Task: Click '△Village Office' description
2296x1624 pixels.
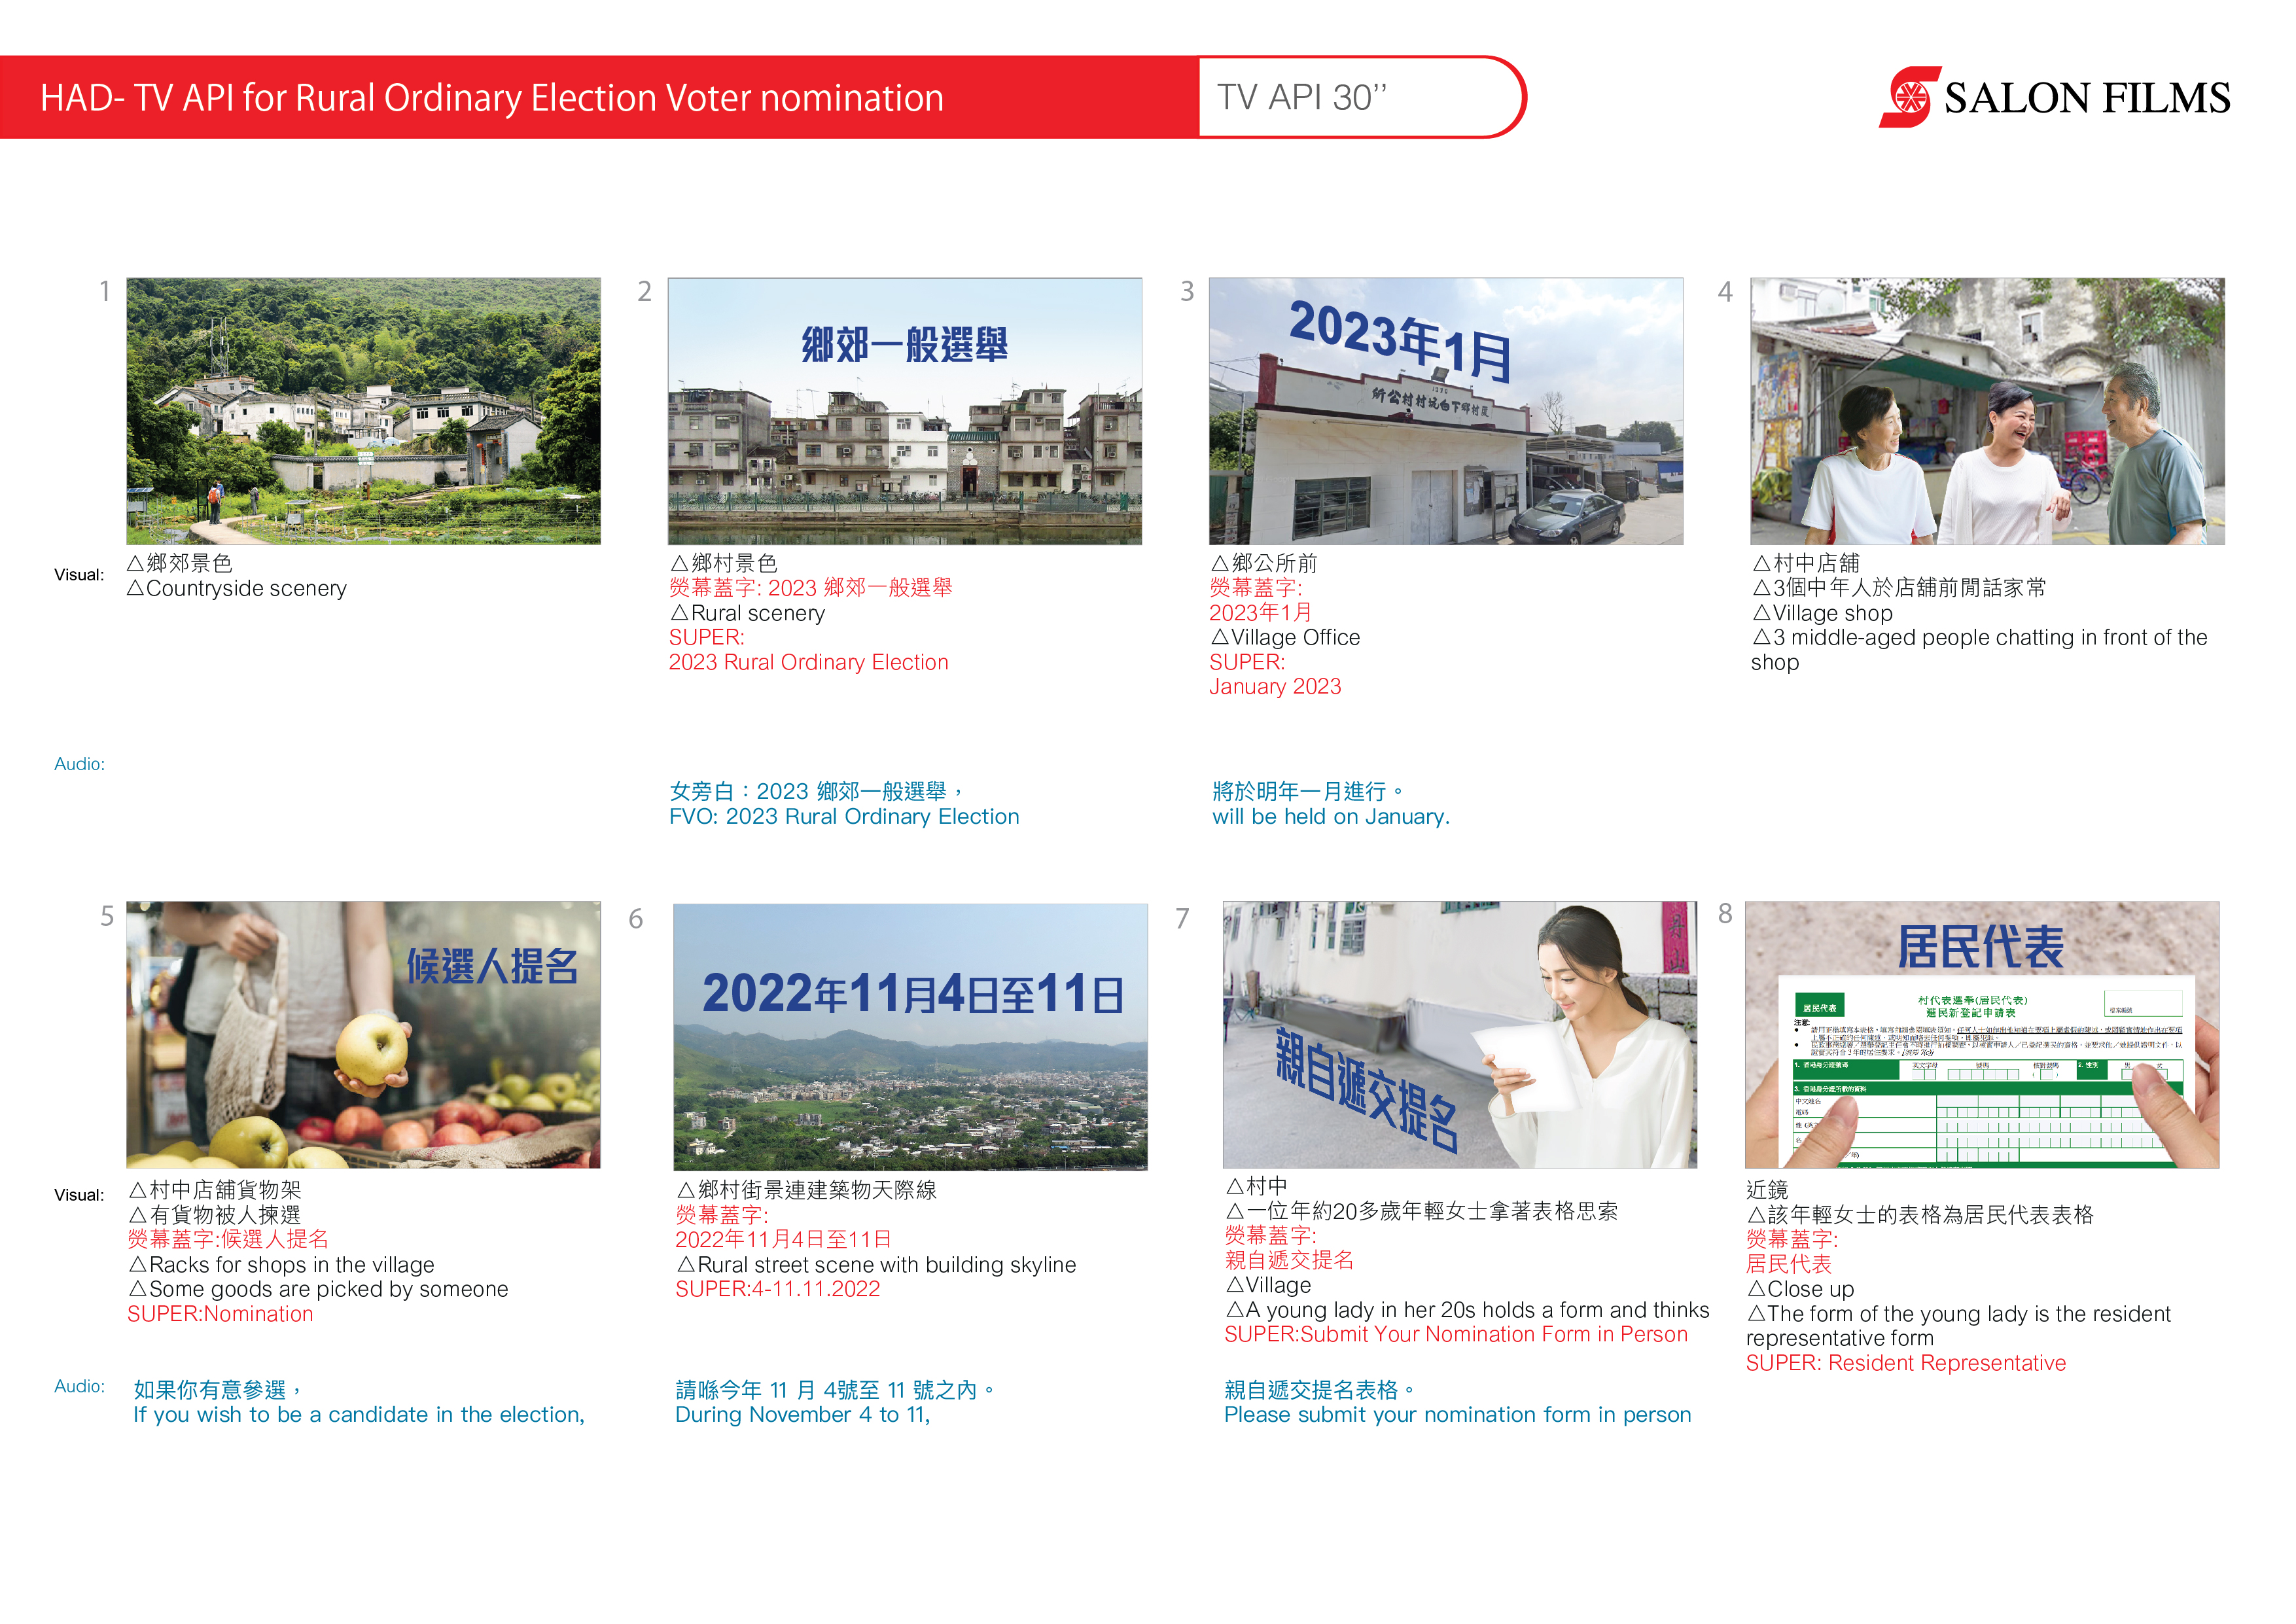Action: [x=1285, y=637]
